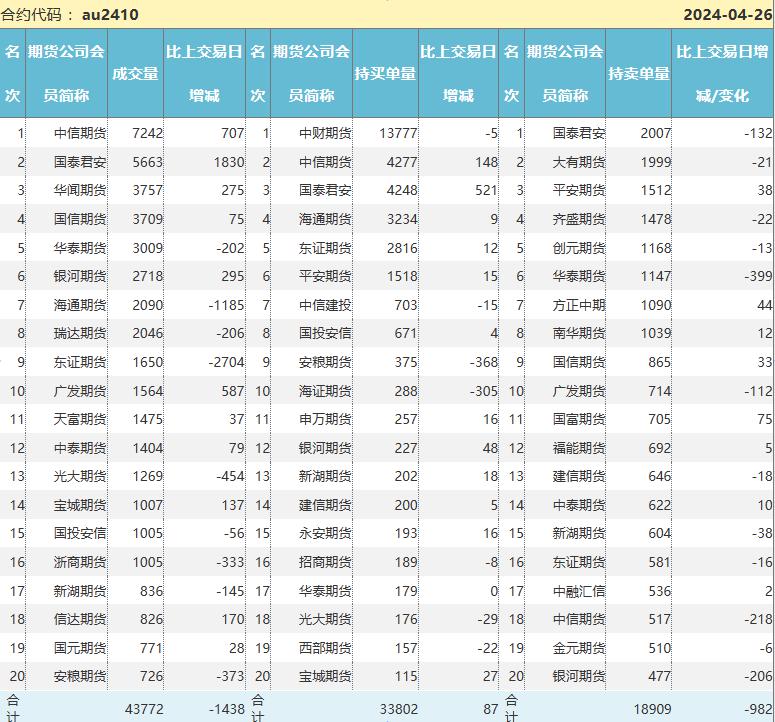This screenshot has width=775, height=722.
Task: Select the 信达期货 cell
Action: (80, 619)
